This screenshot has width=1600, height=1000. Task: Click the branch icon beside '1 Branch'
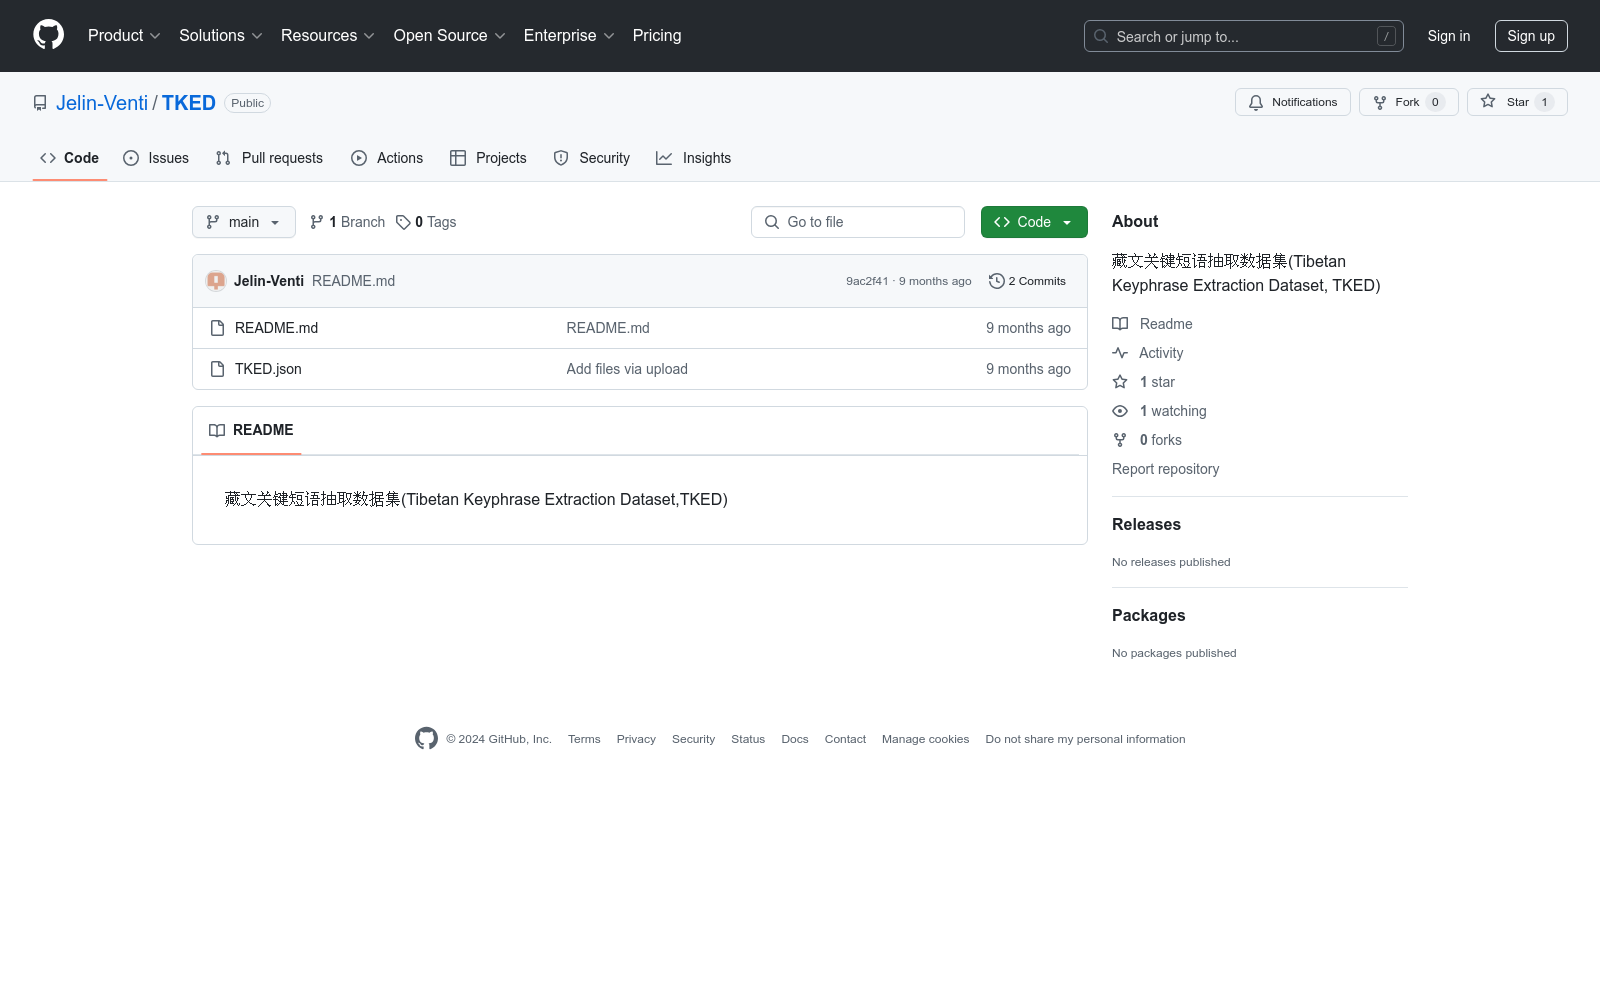click(317, 222)
